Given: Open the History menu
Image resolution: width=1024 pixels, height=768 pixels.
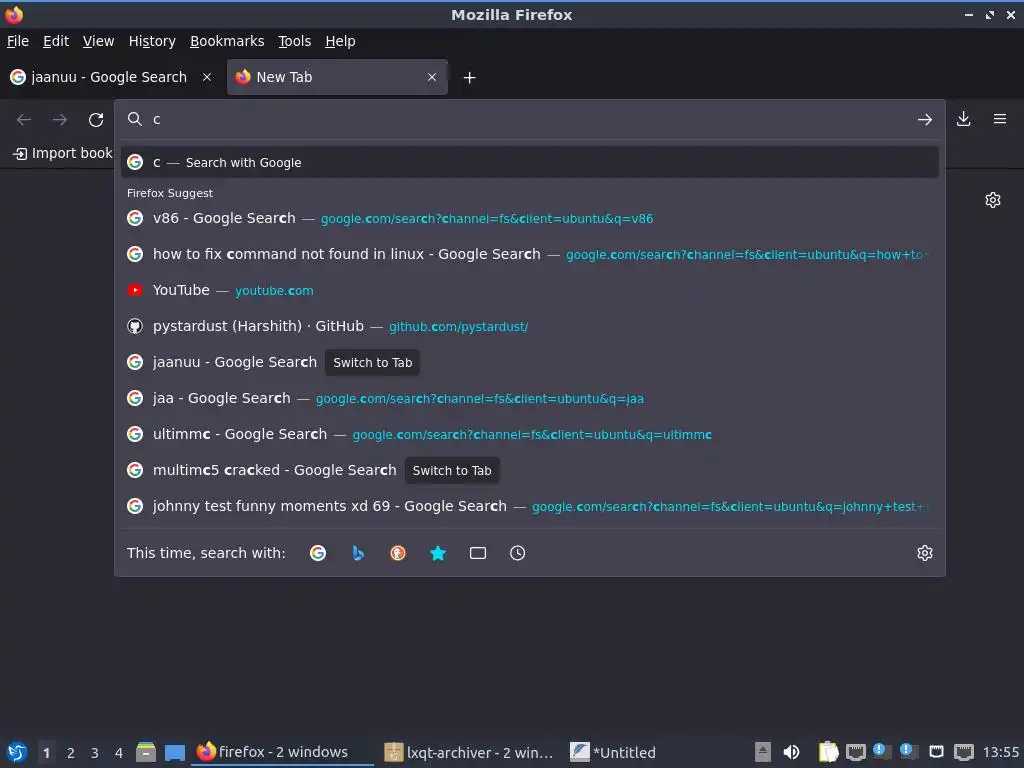Looking at the screenshot, I should click(152, 41).
